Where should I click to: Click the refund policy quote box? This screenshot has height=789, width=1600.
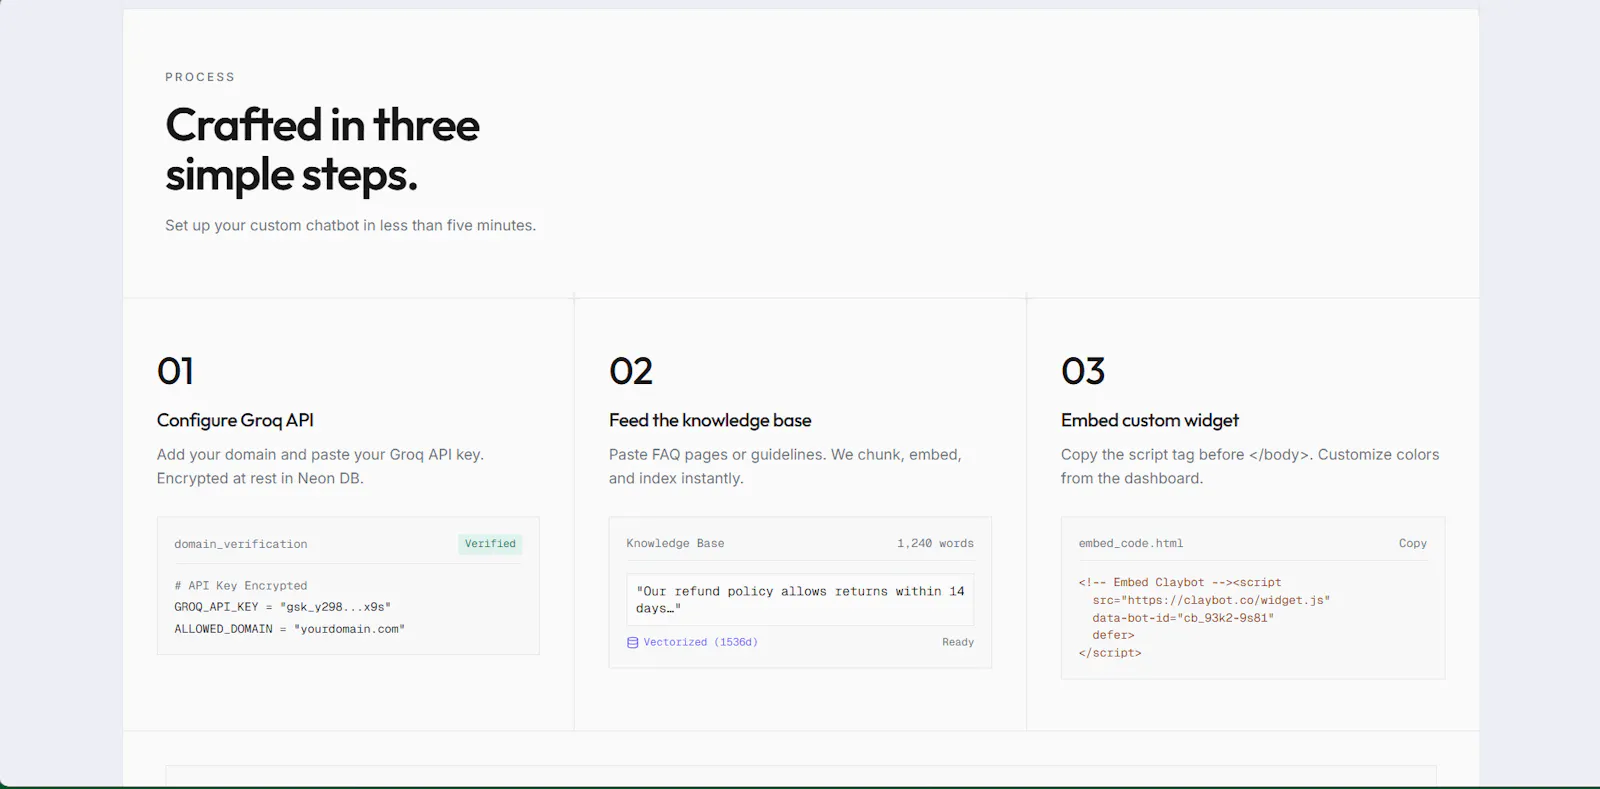(x=800, y=600)
